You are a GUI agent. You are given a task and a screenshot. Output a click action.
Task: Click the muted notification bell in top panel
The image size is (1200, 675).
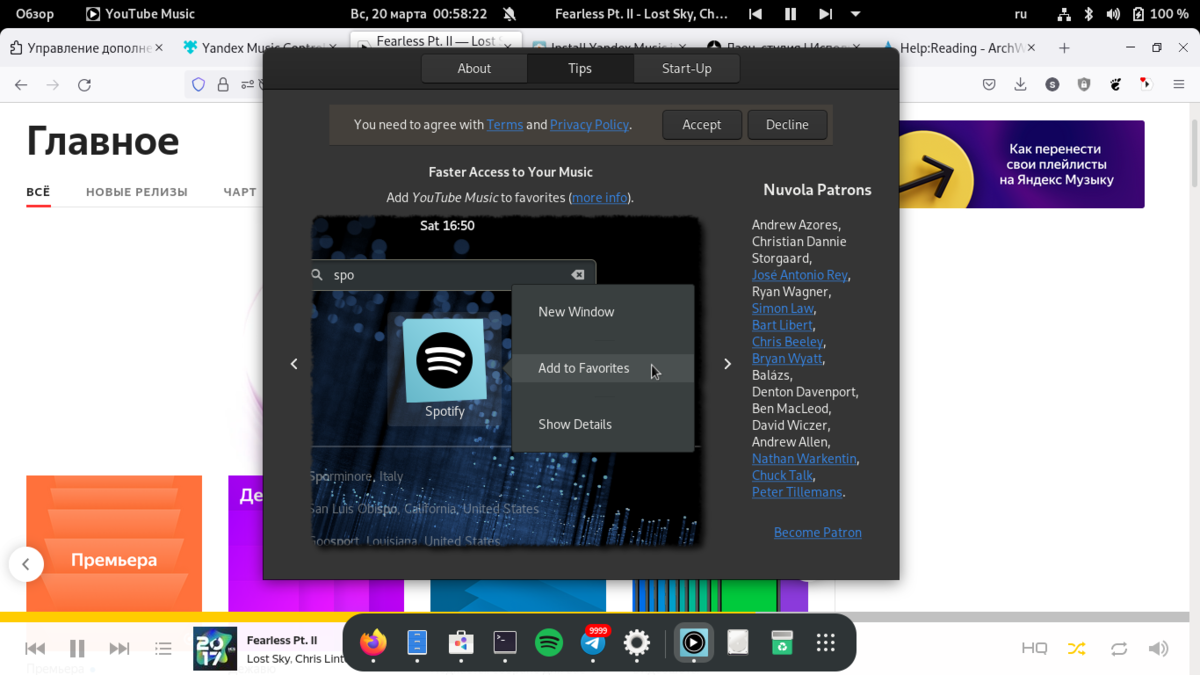coord(510,14)
